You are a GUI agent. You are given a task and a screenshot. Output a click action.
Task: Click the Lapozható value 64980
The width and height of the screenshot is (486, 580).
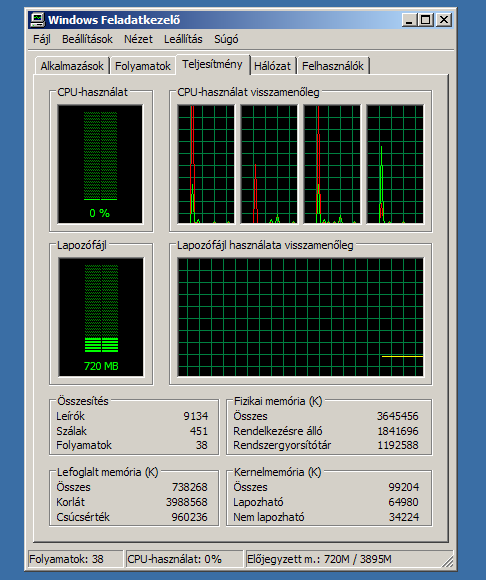click(x=404, y=502)
